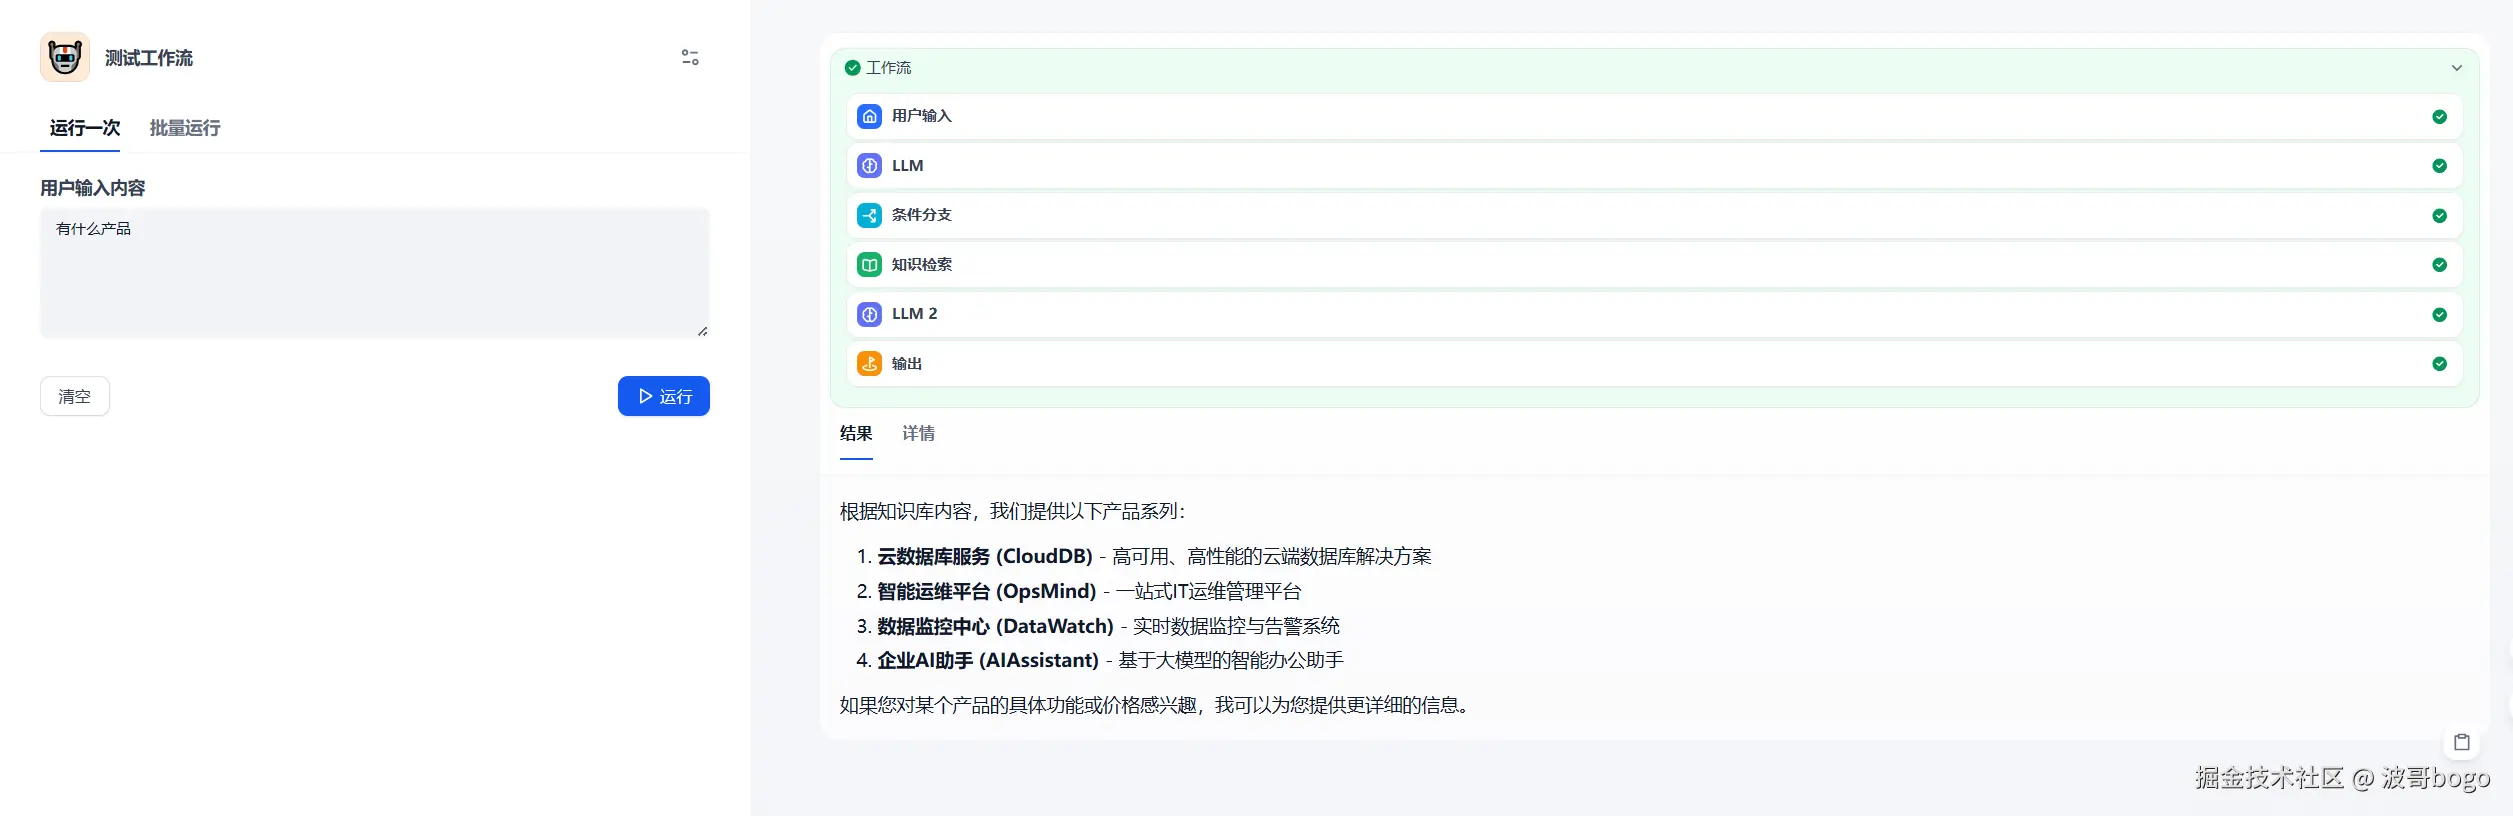Click the 用户输入内容 label
The image size is (2513, 816).
pyautogui.click(x=93, y=188)
